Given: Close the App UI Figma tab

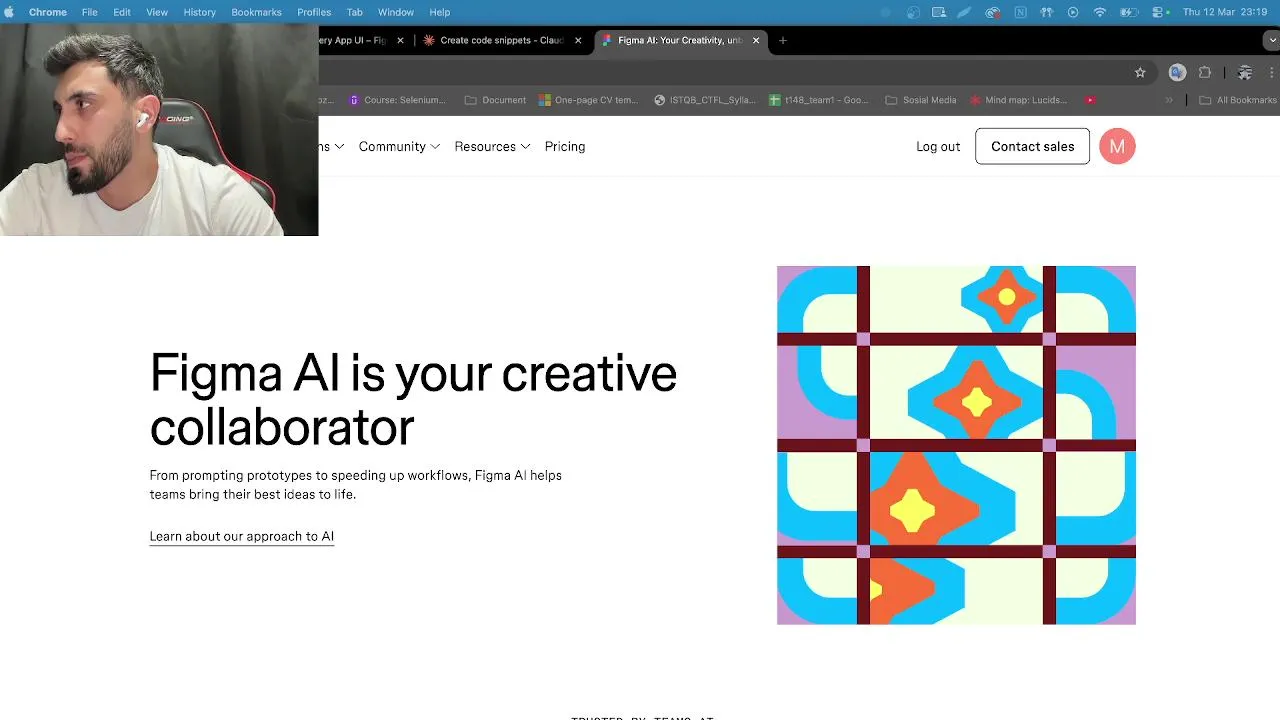Looking at the screenshot, I should (401, 40).
